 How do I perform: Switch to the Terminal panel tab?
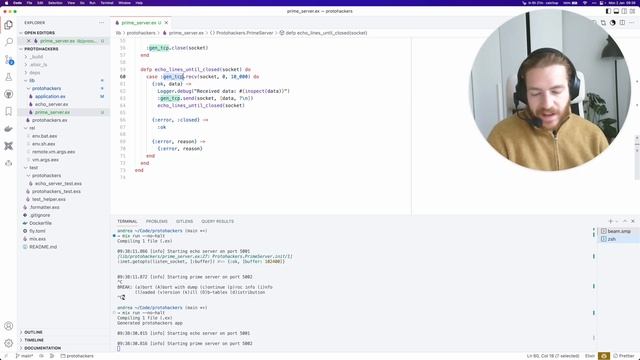coord(127,221)
